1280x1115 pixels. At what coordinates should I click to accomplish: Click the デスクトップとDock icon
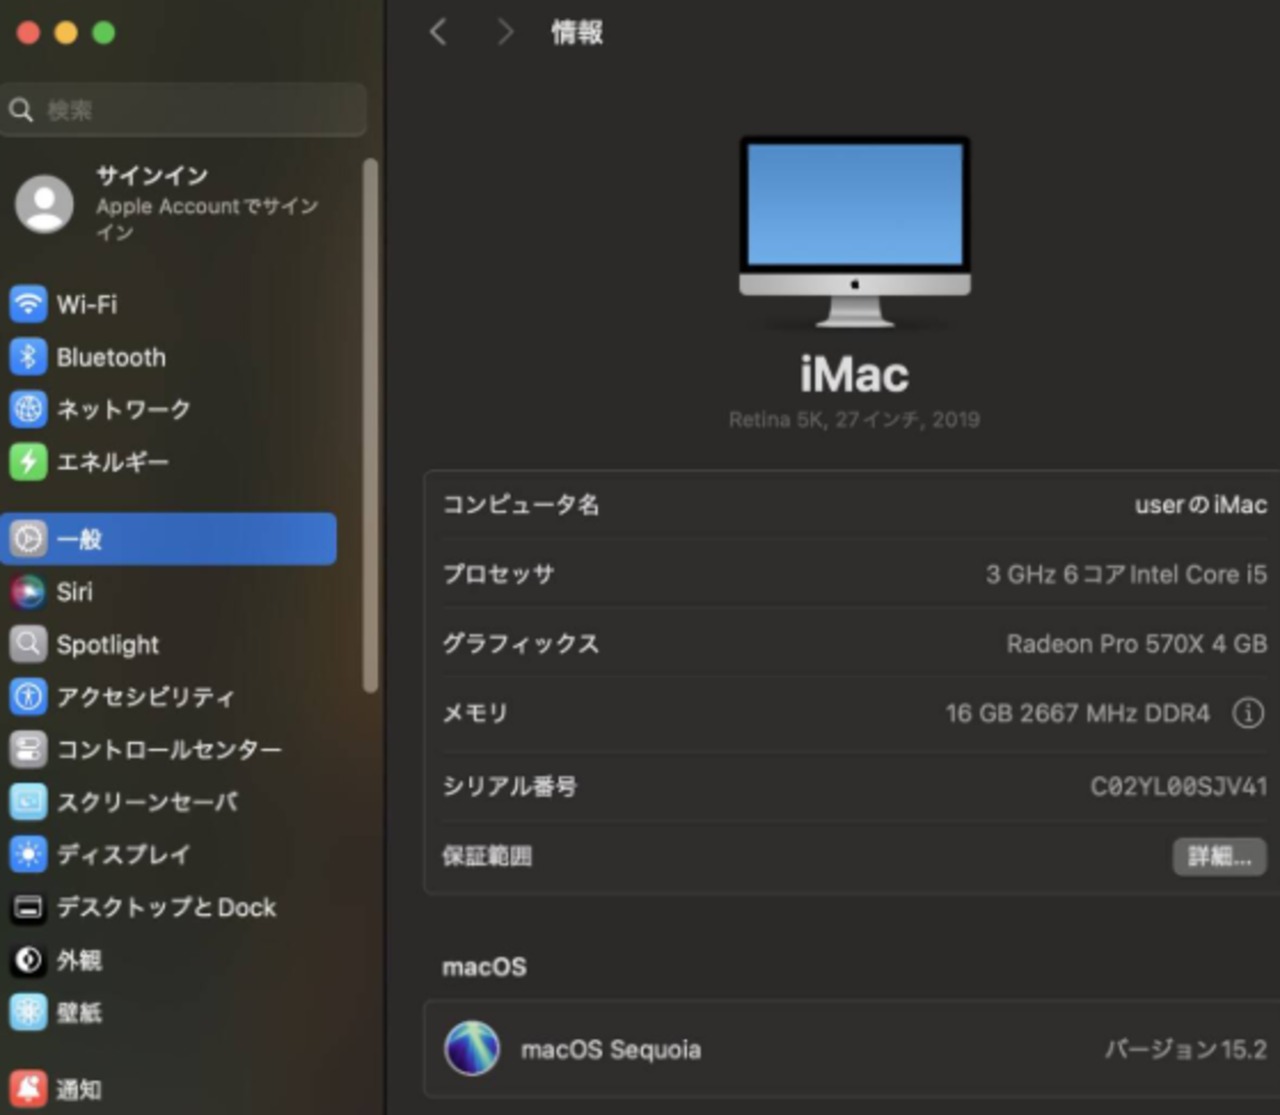point(28,907)
